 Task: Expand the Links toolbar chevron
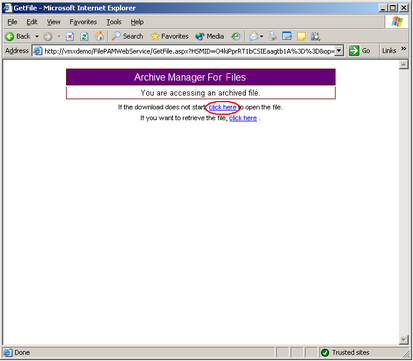404,49
